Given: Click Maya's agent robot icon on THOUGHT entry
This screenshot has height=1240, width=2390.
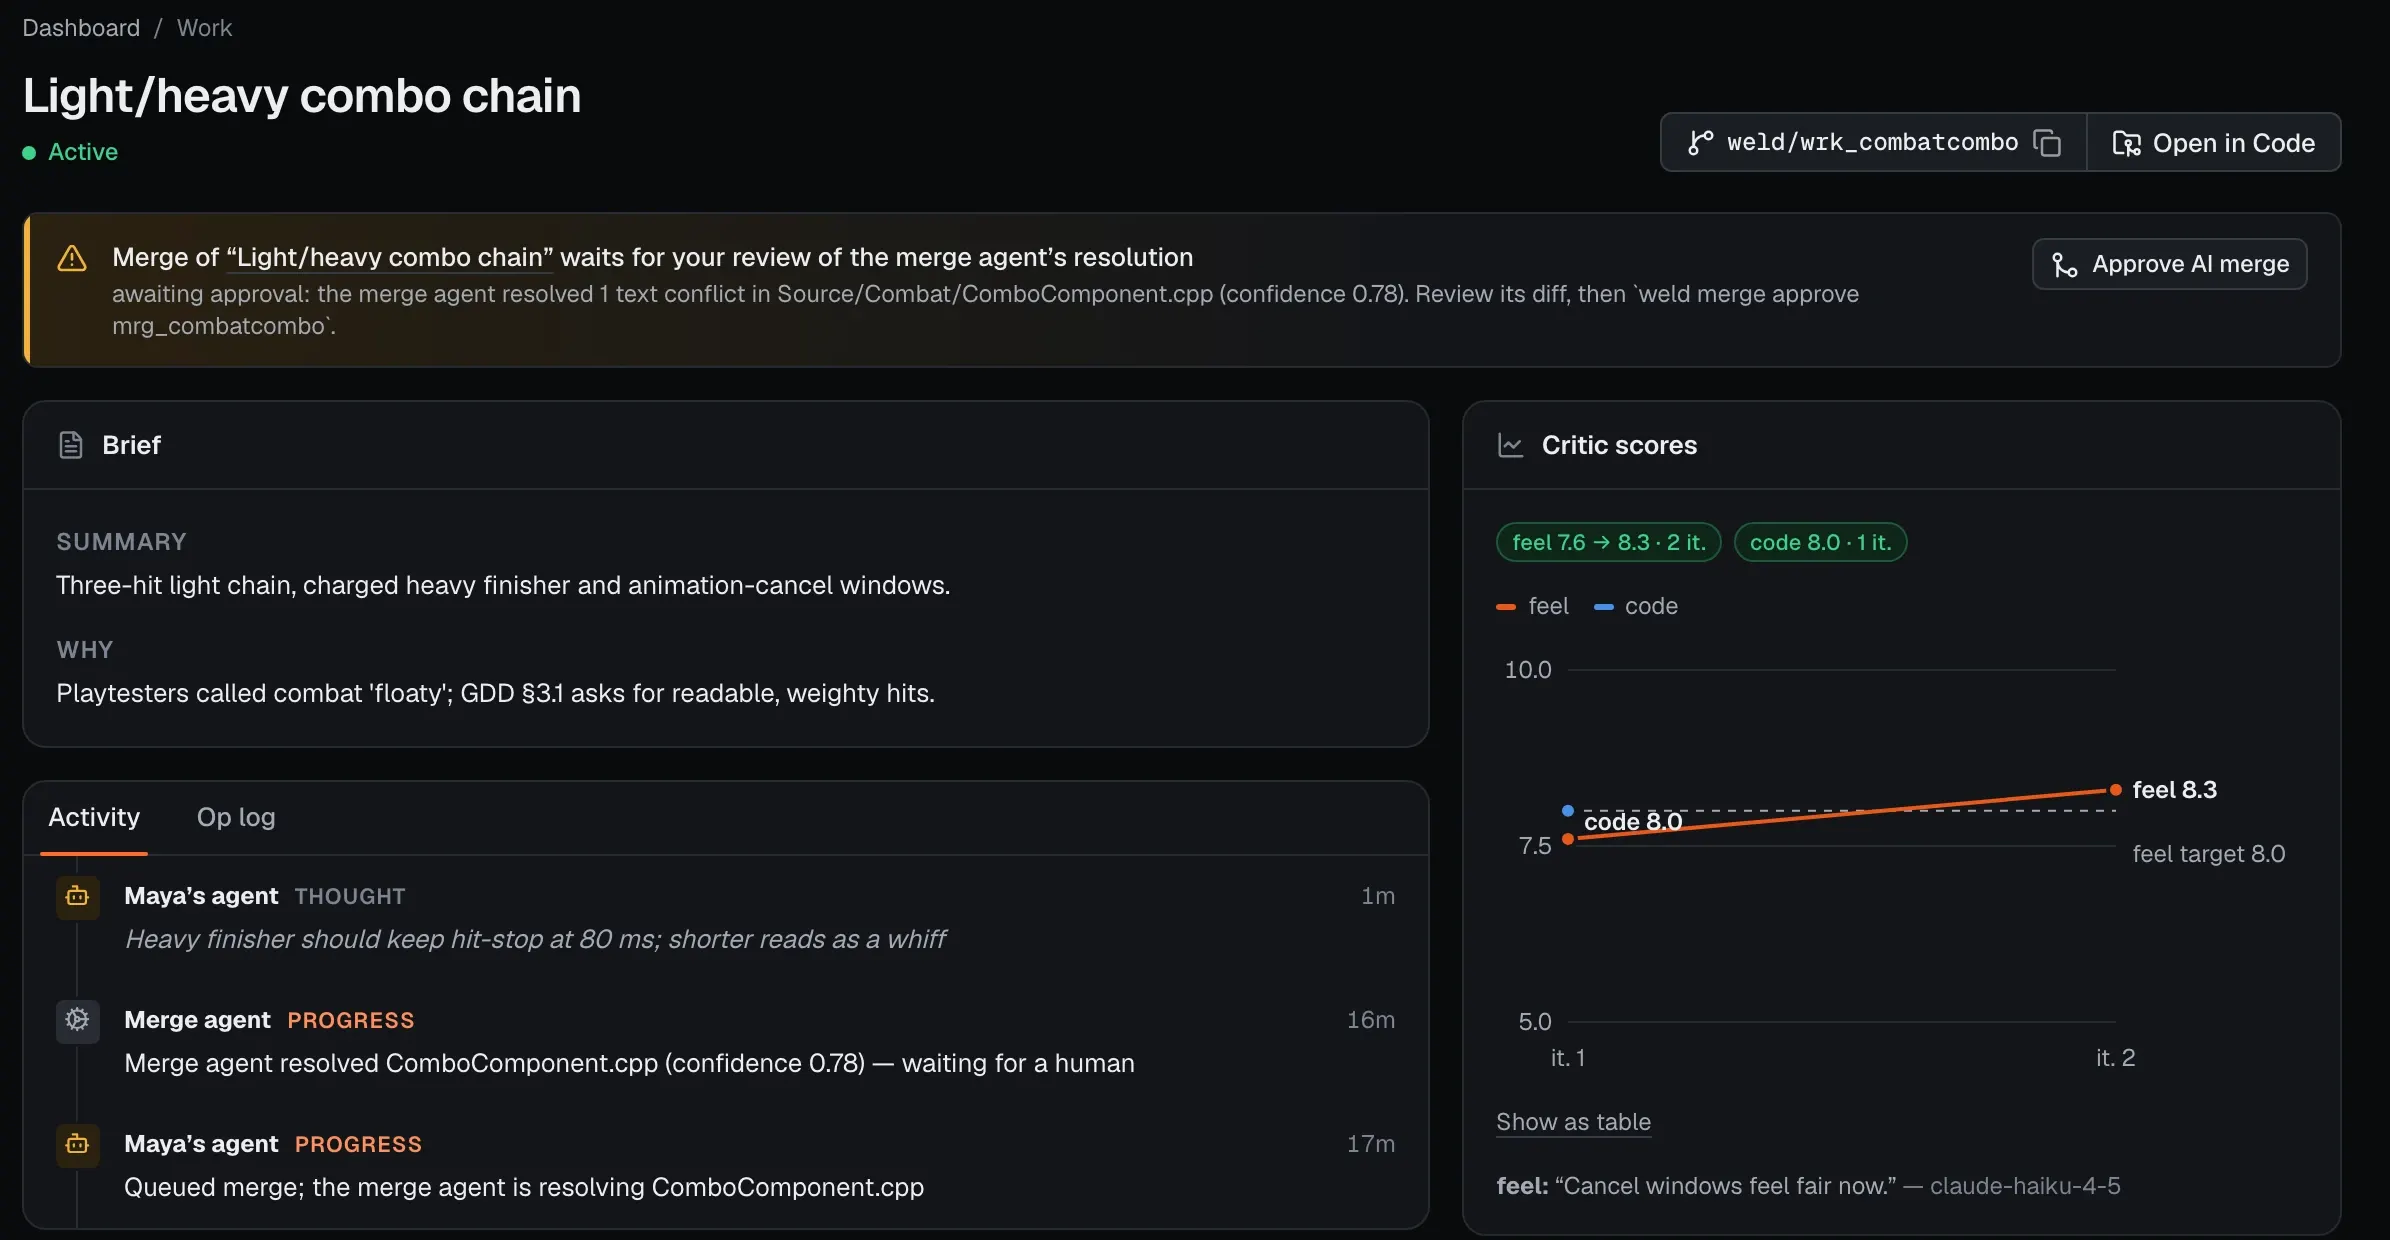Looking at the screenshot, I should (x=77, y=896).
